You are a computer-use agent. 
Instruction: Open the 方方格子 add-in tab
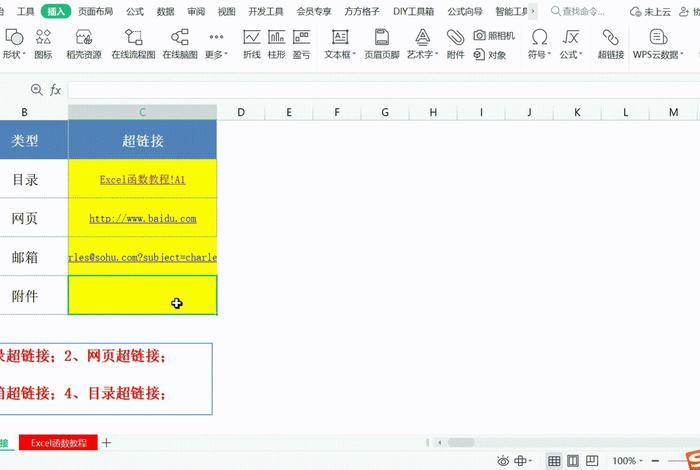tap(362, 12)
